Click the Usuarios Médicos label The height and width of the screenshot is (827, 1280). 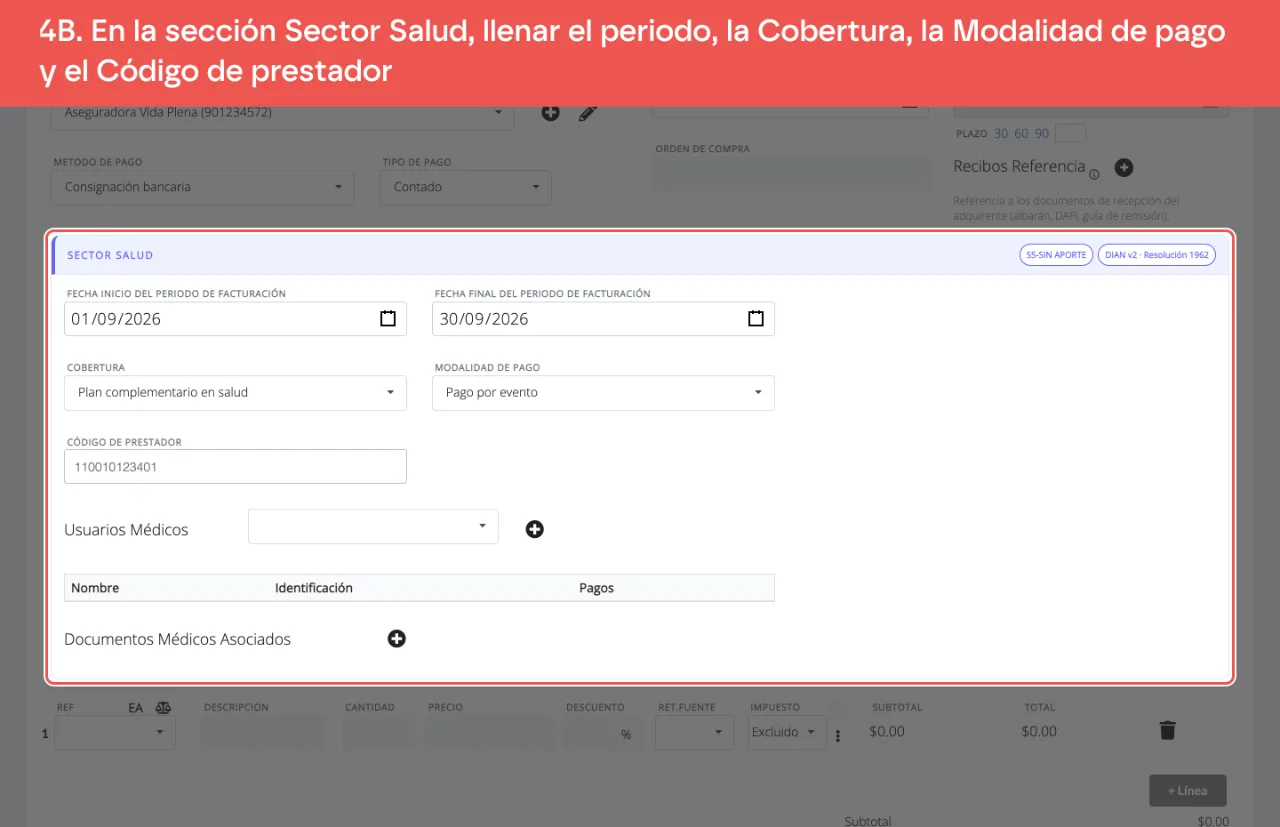point(126,530)
